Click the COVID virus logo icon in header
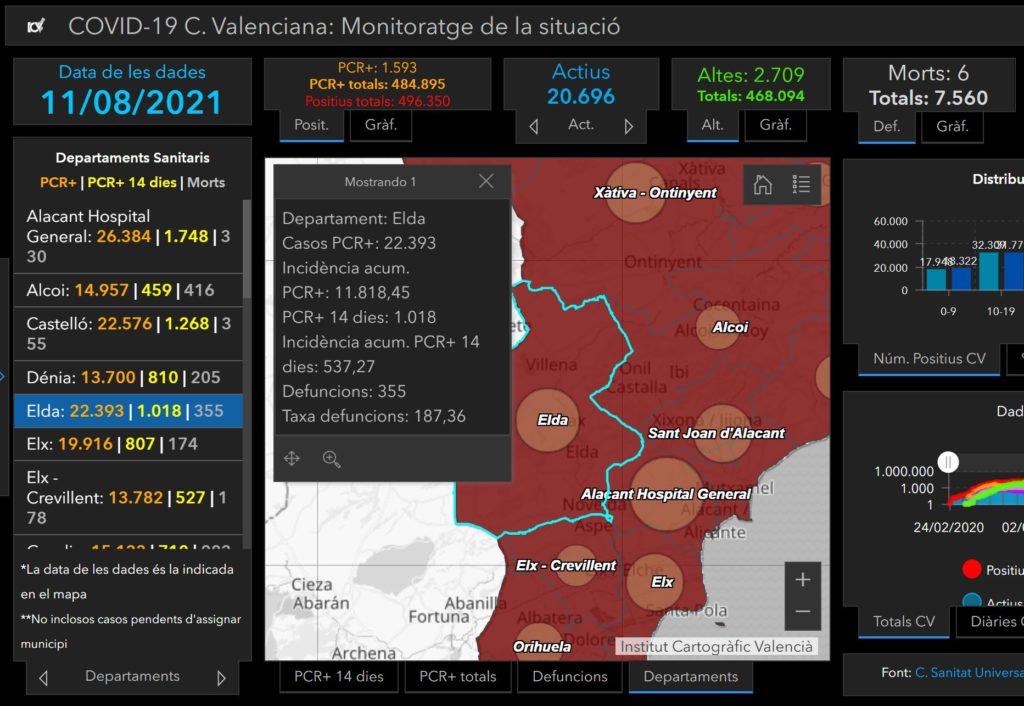The image size is (1024, 706). point(36,26)
